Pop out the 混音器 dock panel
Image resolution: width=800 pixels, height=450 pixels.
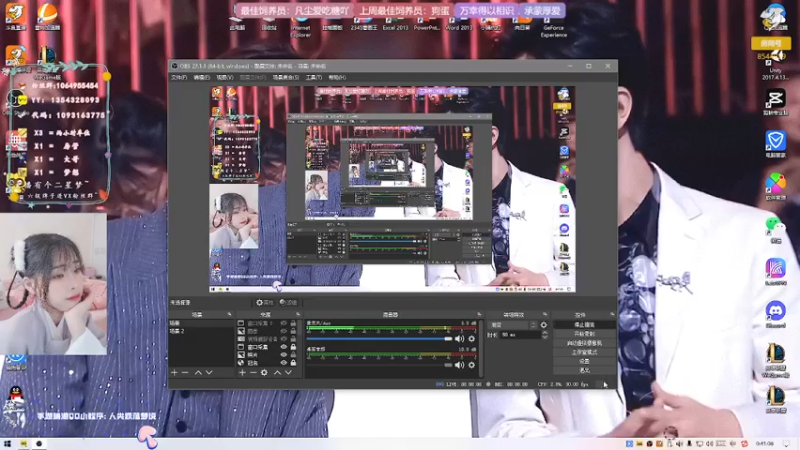[479, 314]
